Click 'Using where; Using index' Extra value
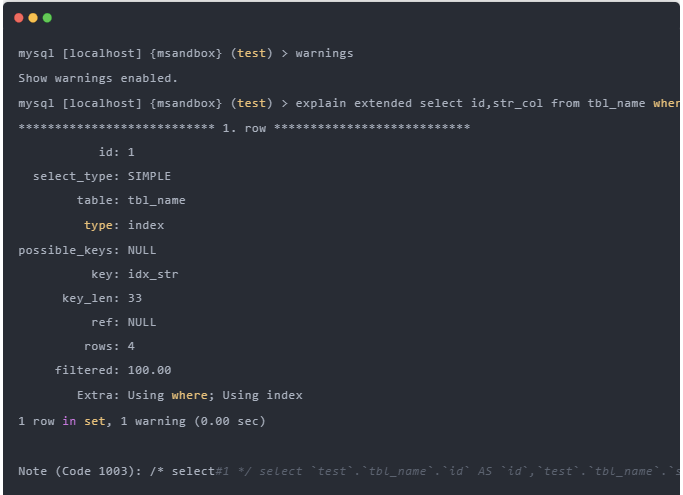The image size is (683, 495). pyautogui.click(x=215, y=395)
